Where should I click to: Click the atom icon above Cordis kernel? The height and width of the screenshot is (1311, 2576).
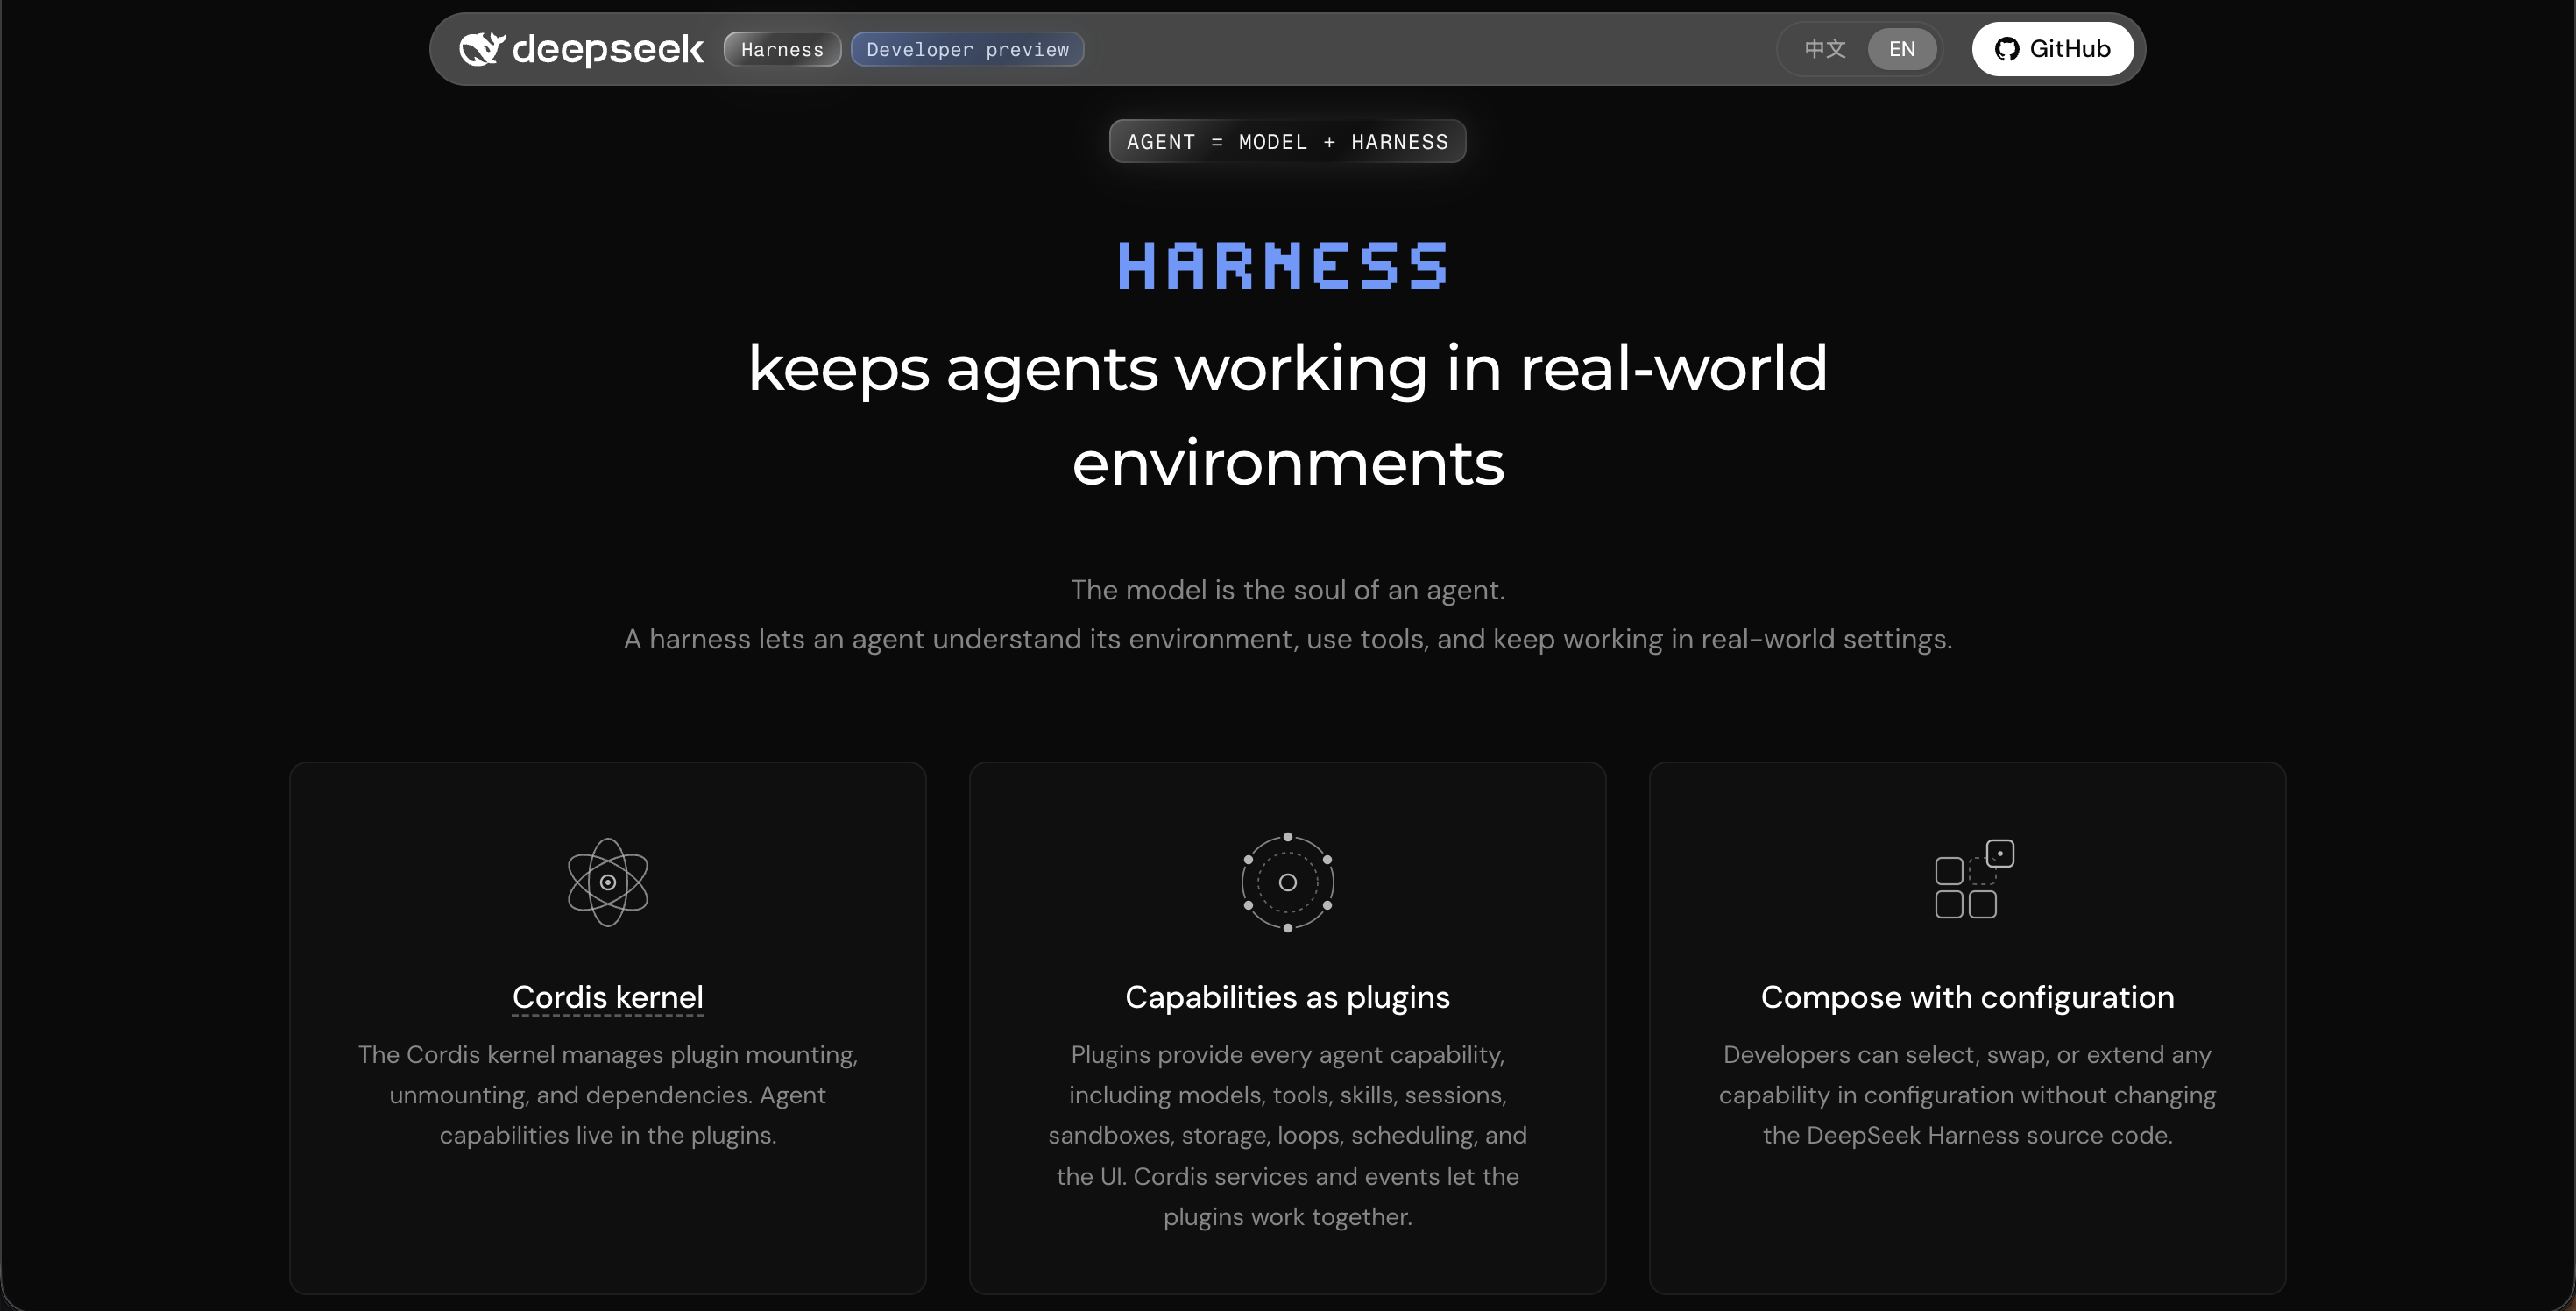pos(608,882)
